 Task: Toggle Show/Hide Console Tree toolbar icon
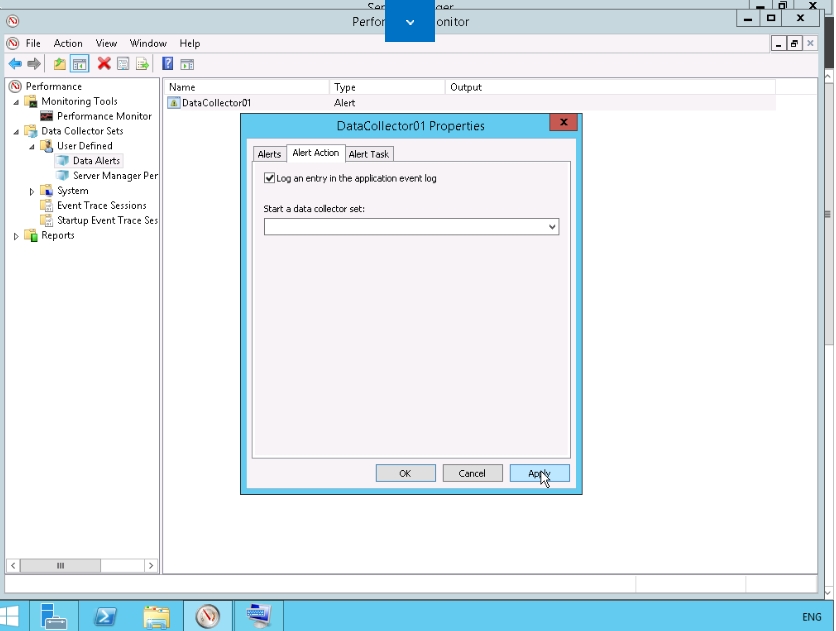pos(79,64)
